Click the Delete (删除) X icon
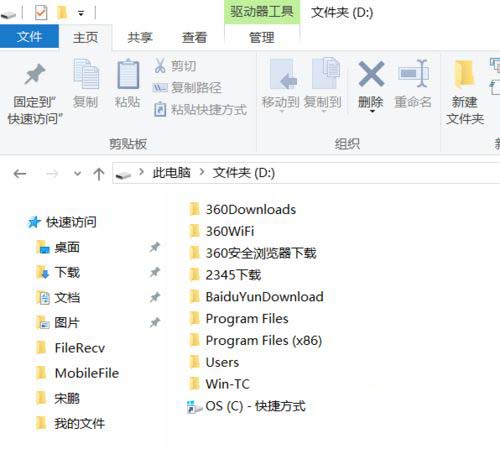The image size is (500, 449). [371, 74]
